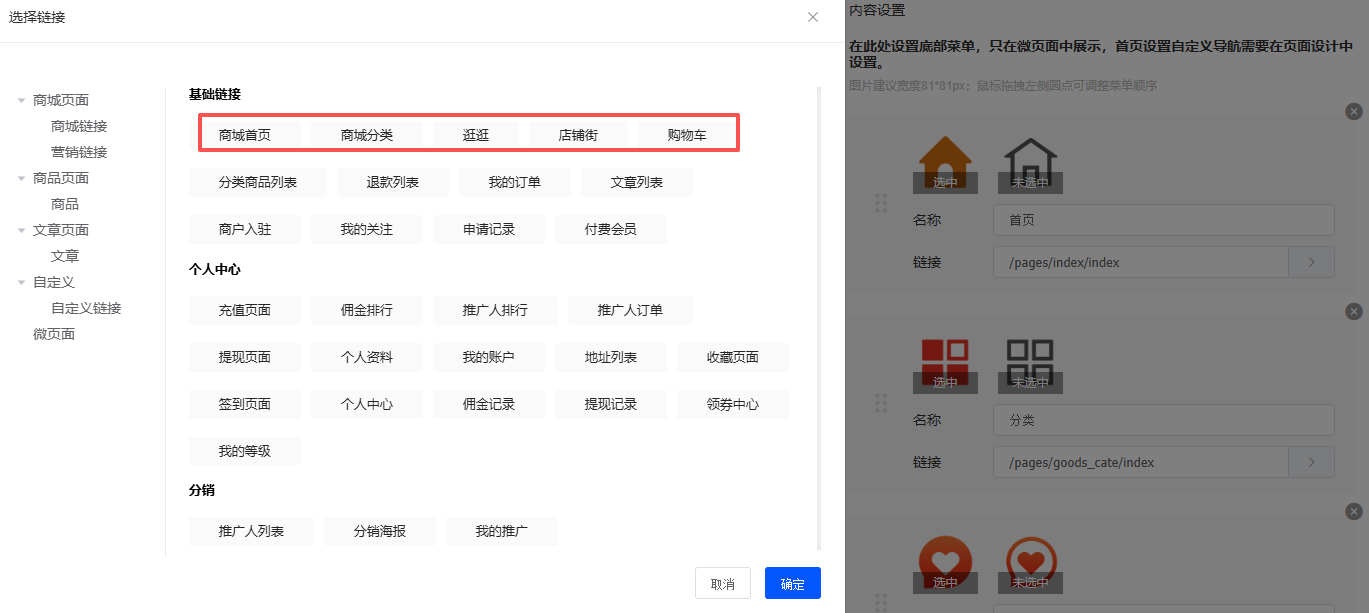Choose the 商城分类 link
The height and width of the screenshot is (613, 1369).
click(x=367, y=135)
